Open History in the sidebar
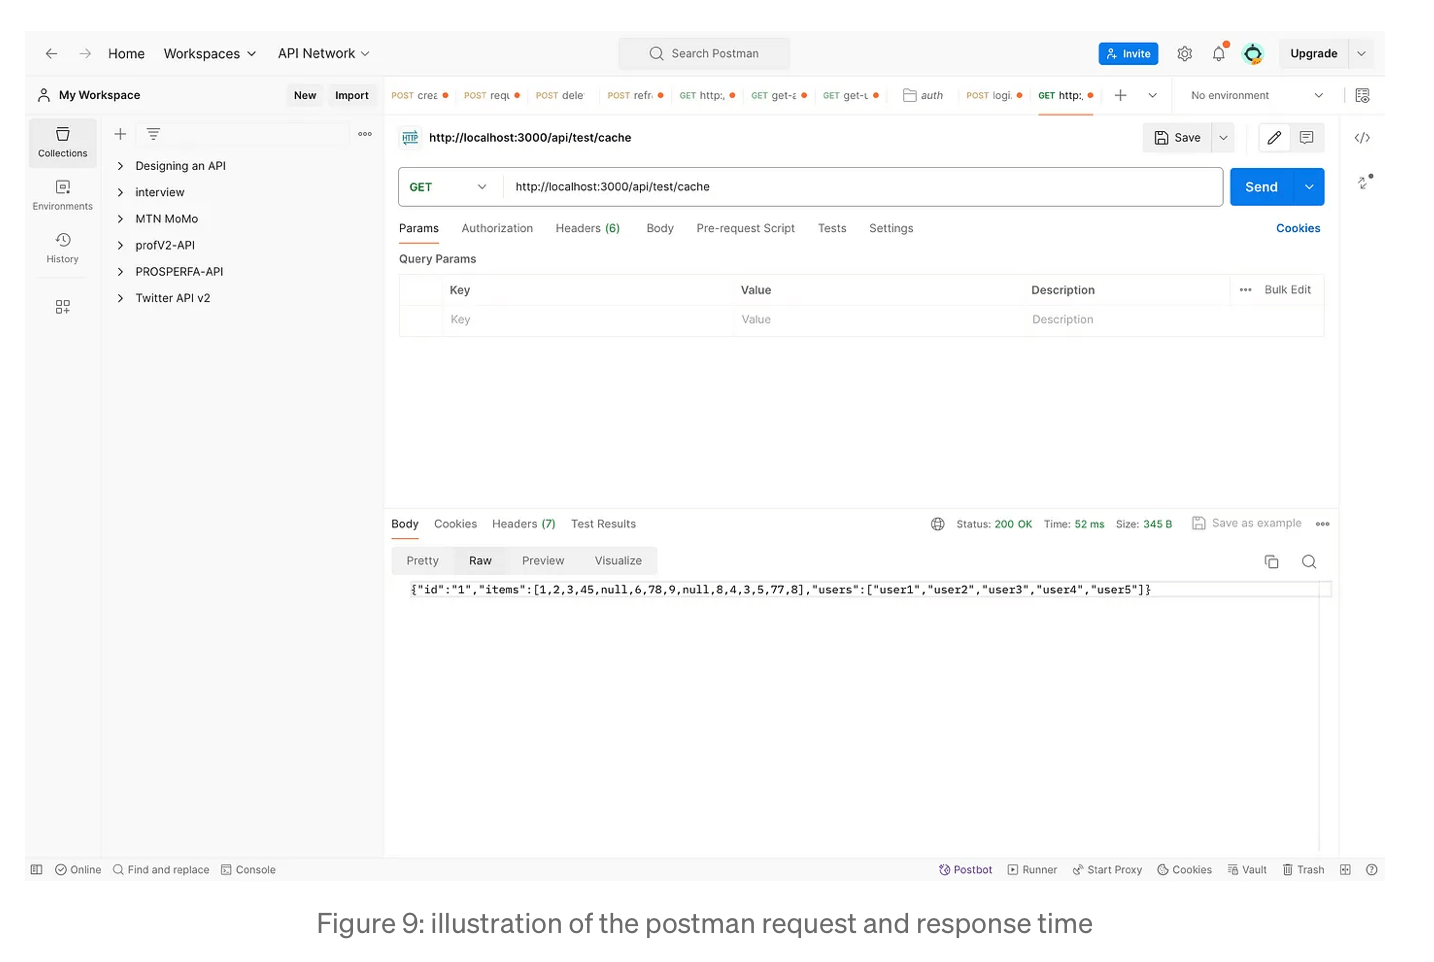The image size is (1434, 962). (63, 248)
